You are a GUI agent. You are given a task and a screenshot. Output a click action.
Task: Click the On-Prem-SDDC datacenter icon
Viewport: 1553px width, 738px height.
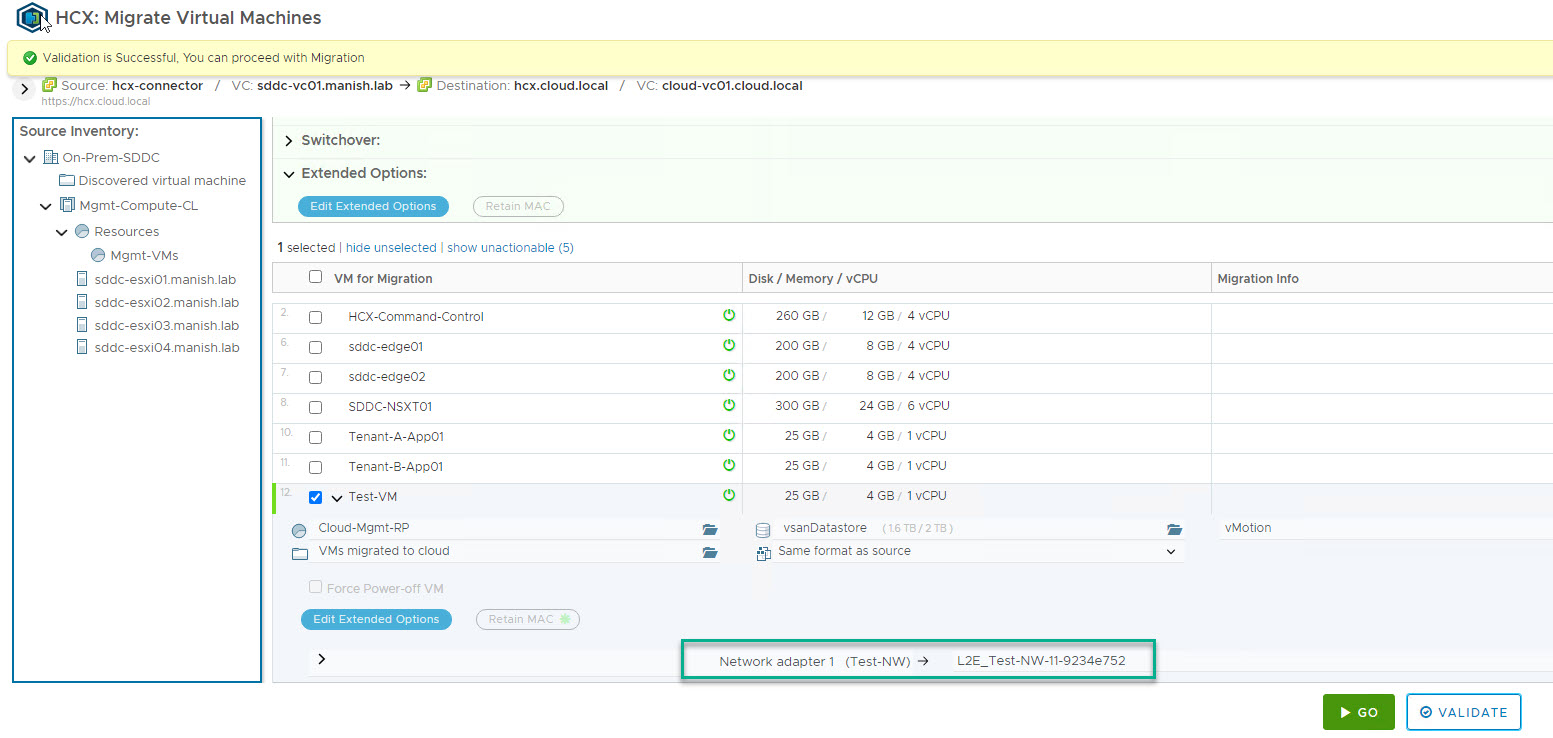click(51, 158)
